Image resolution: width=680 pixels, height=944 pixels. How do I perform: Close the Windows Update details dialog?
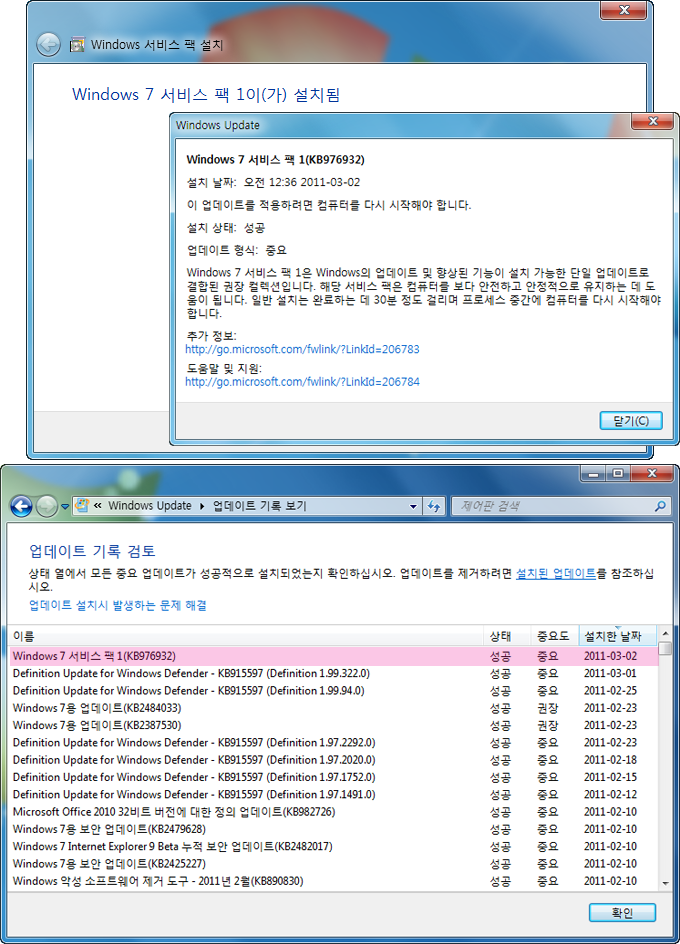(x=652, y=121)
